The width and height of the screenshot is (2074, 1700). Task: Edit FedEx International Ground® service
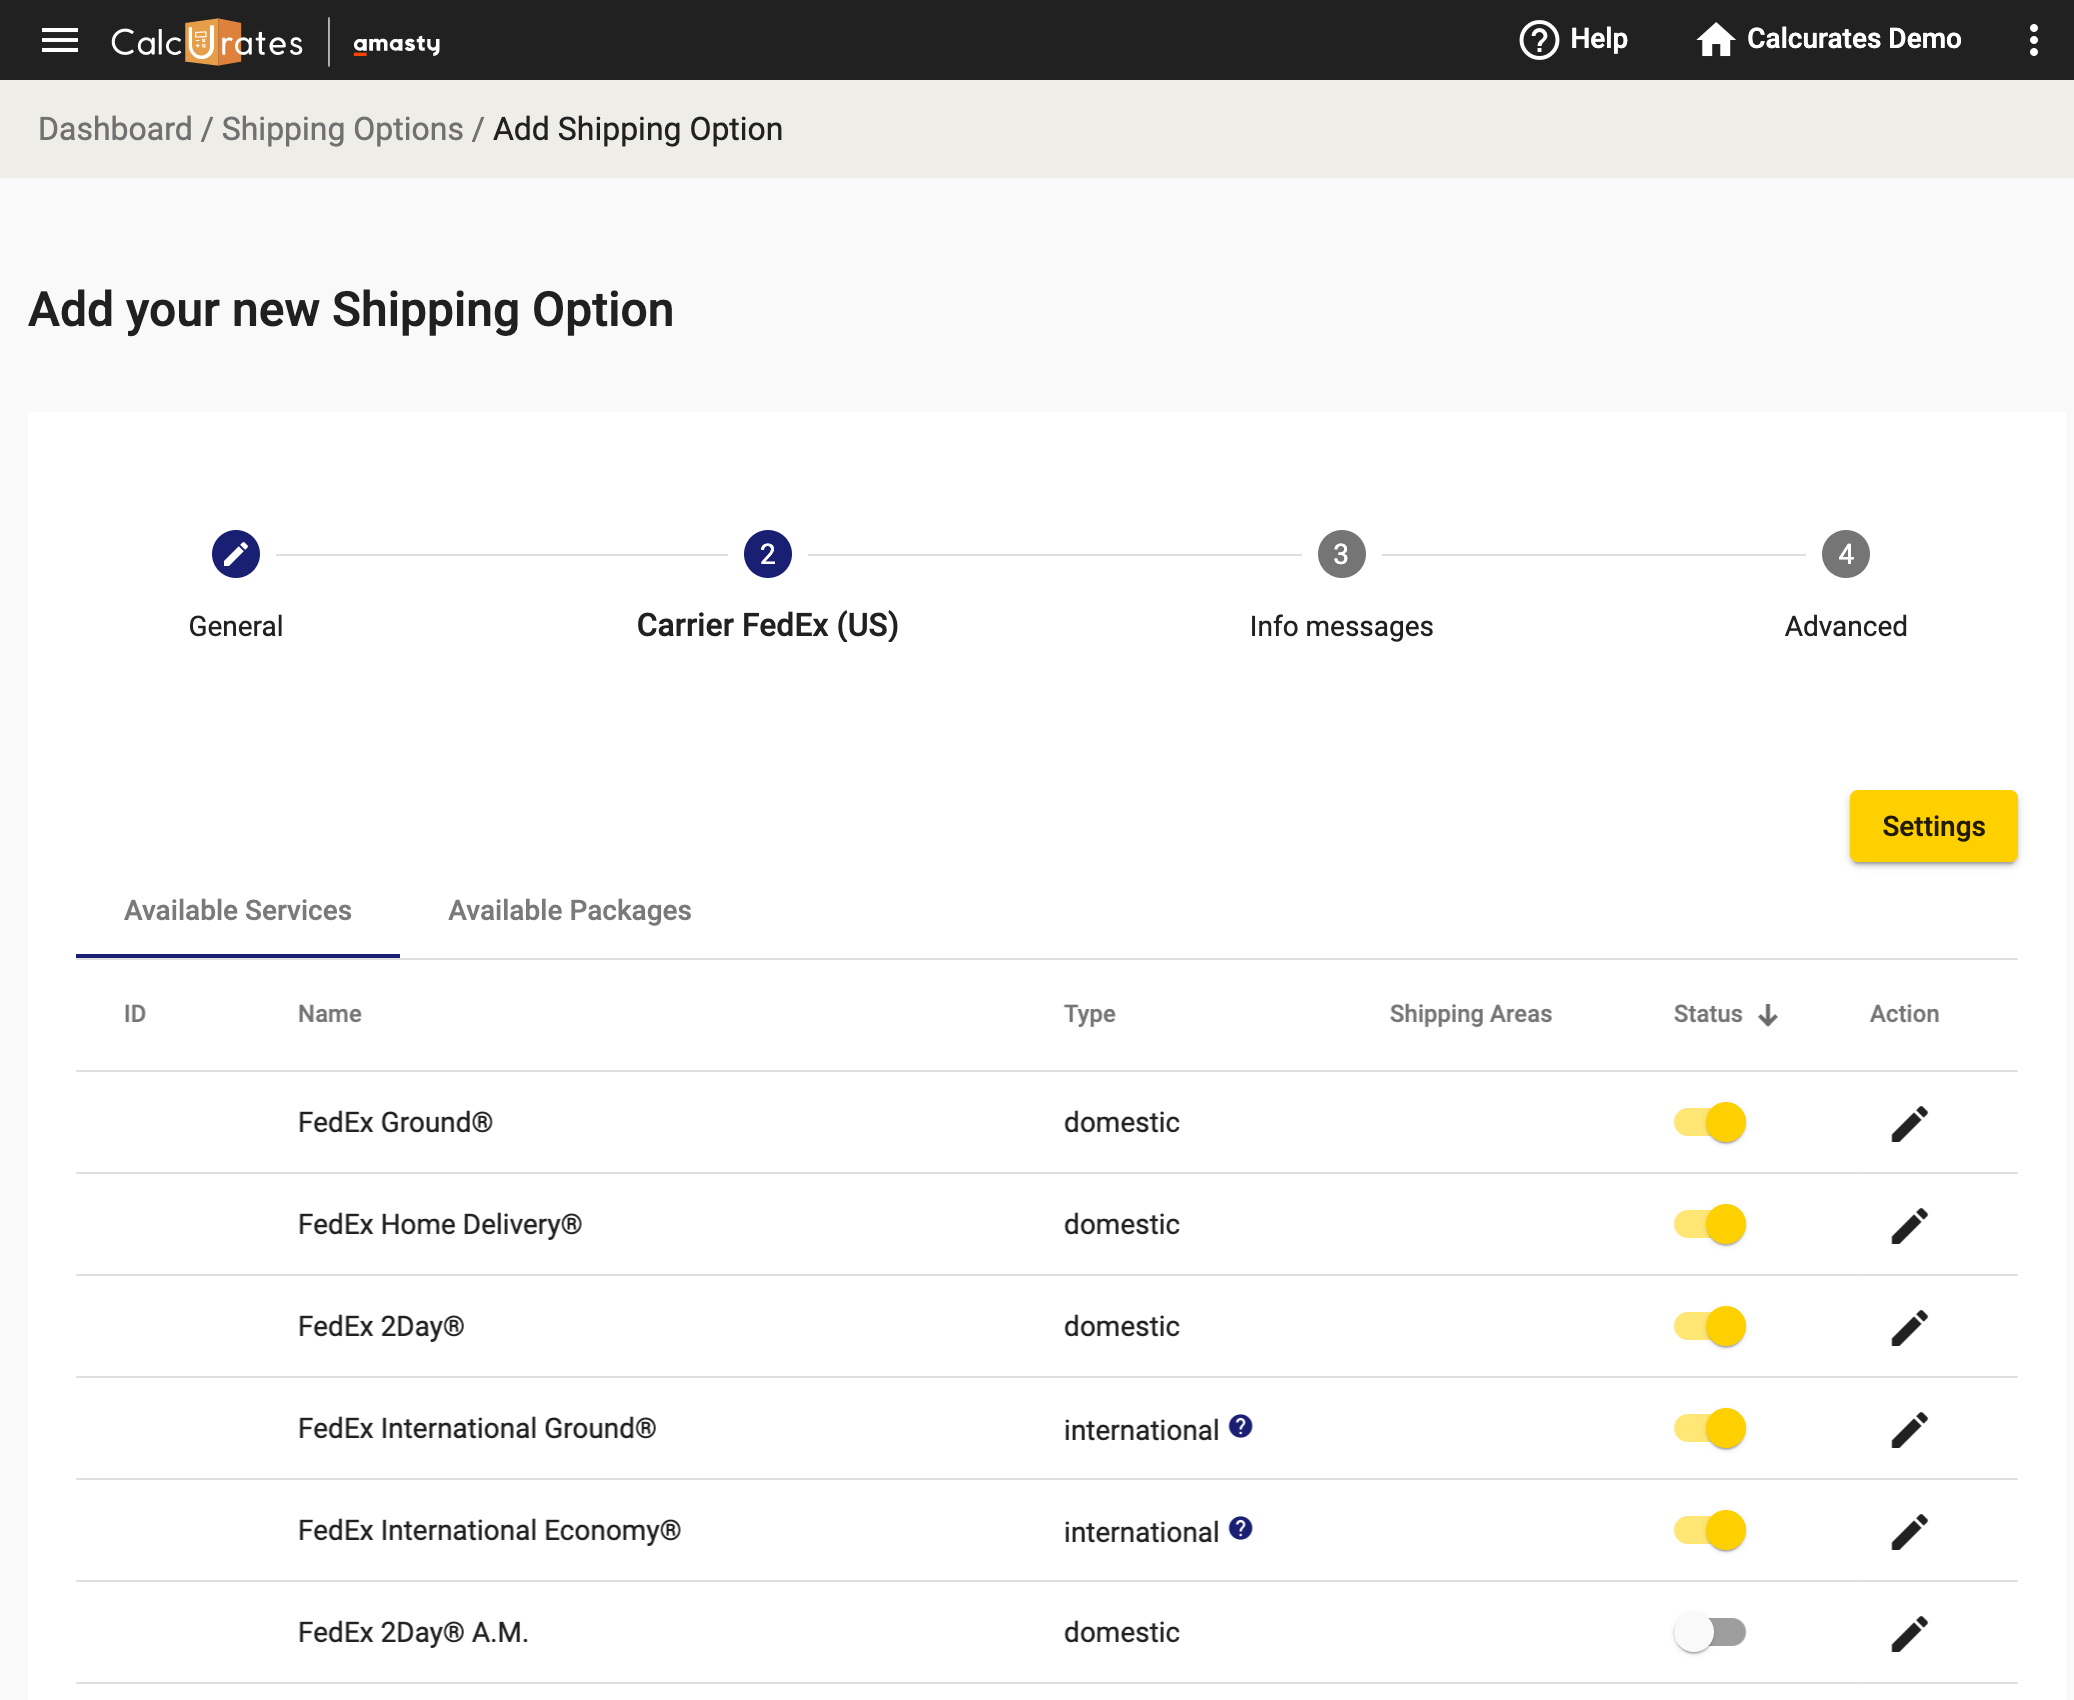(1909, 1429)
